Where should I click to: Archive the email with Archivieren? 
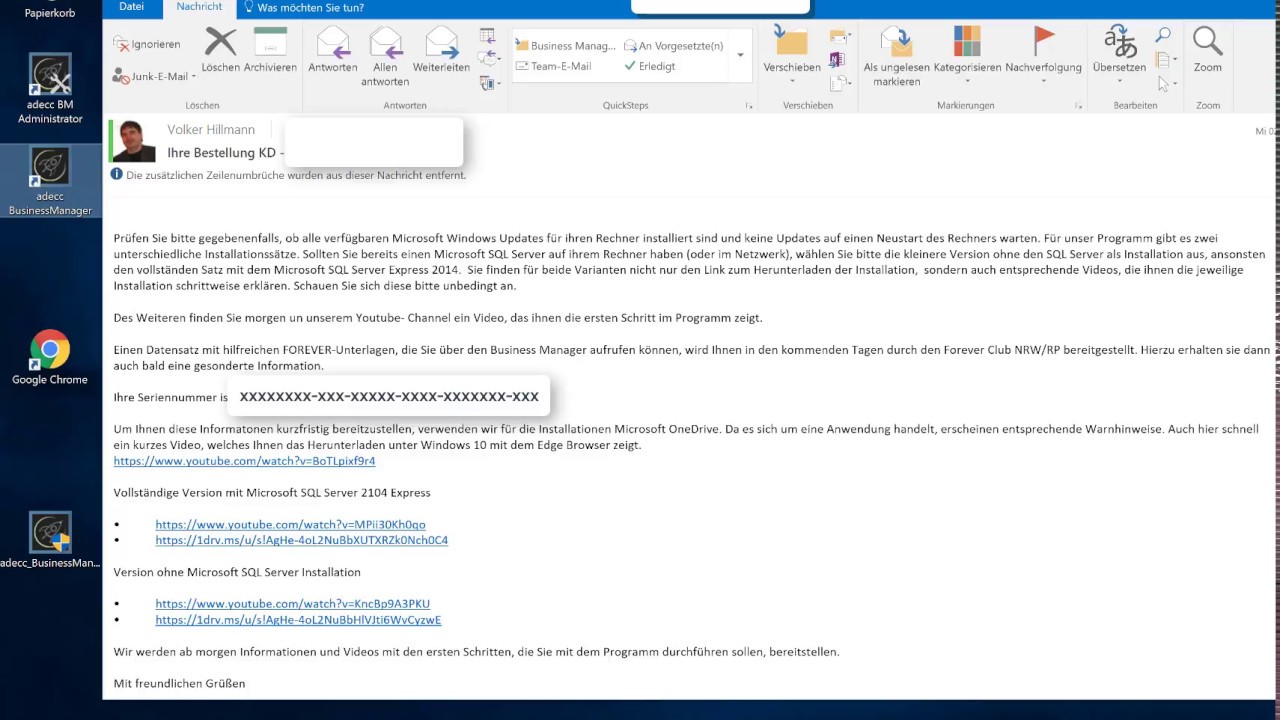(x=270, y=50)
